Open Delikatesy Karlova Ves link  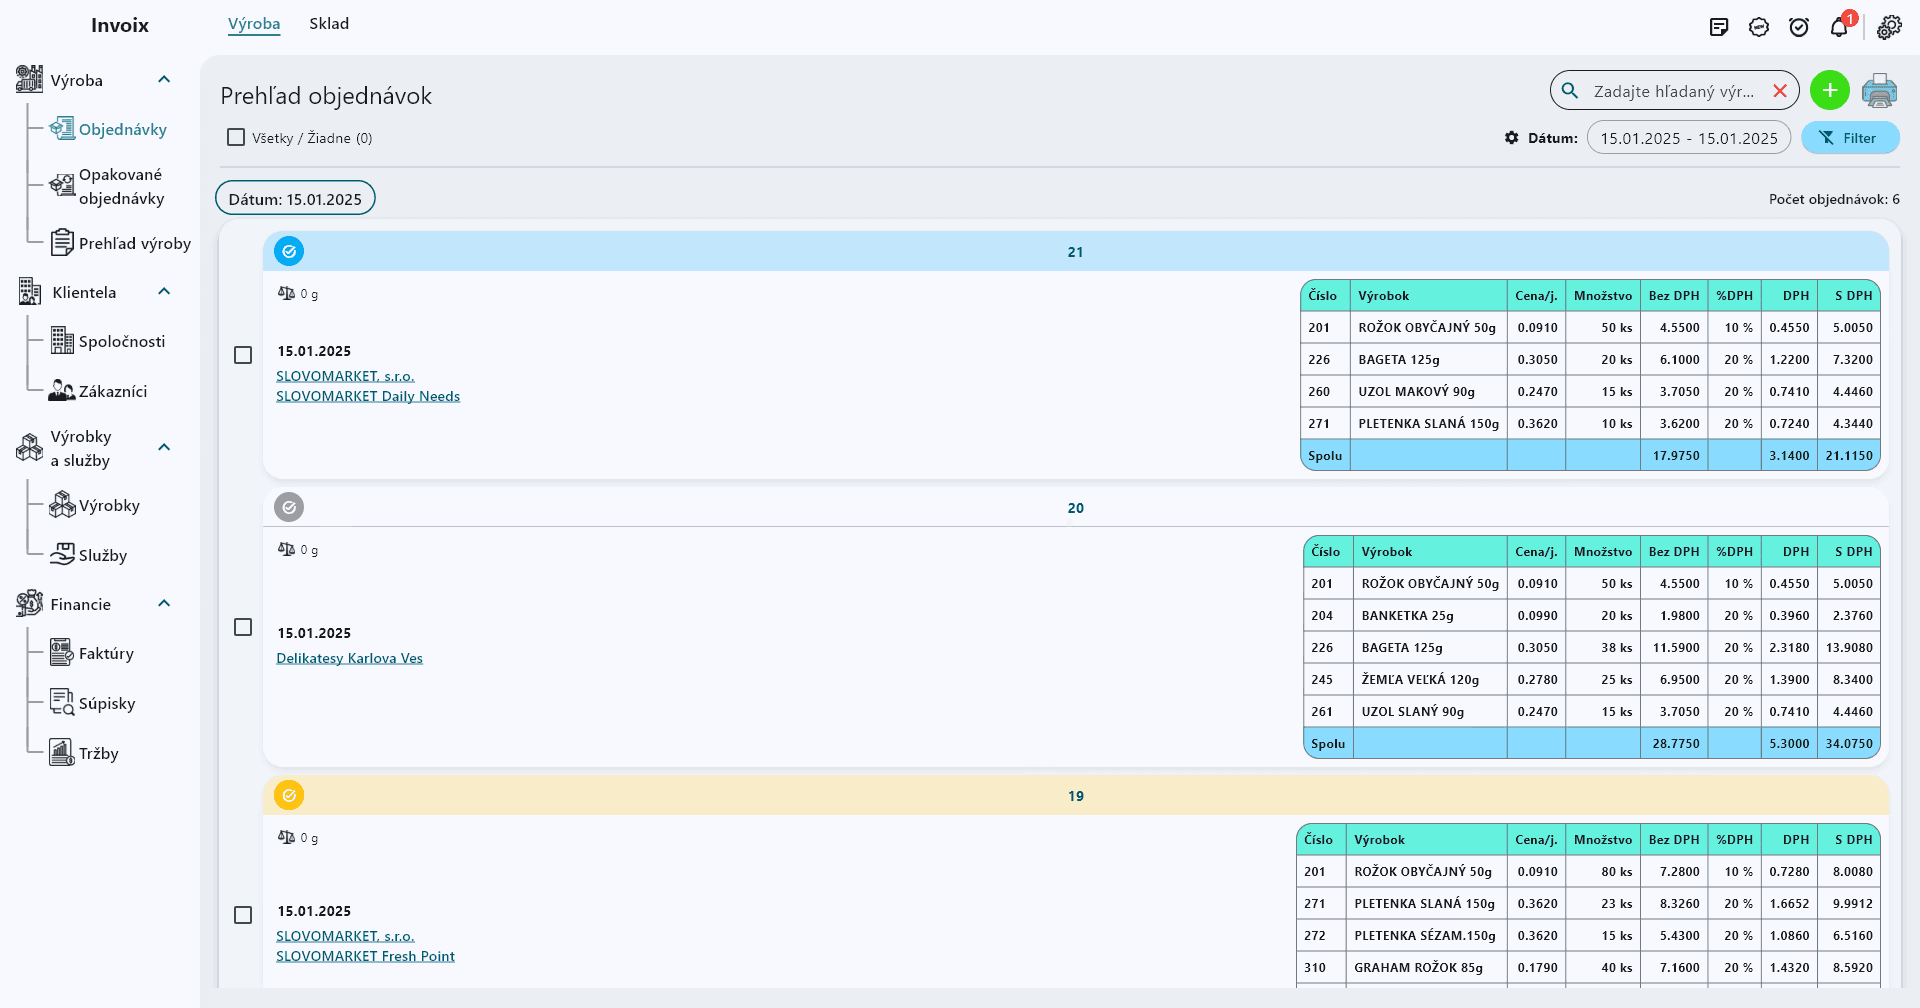click(349, 659)
